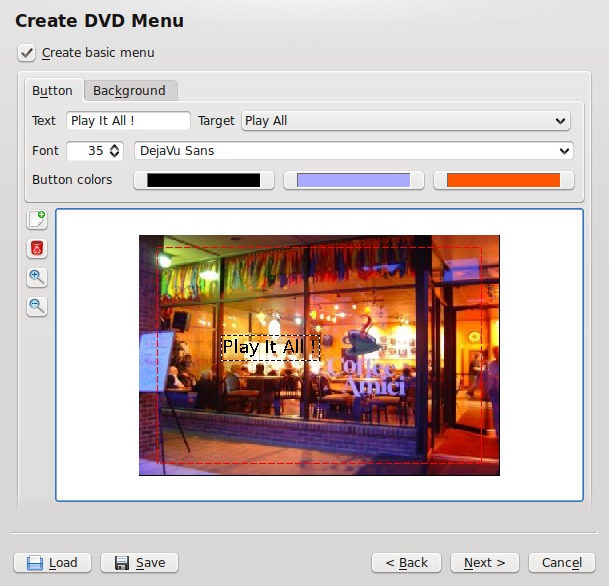Screen dimensions: 609x586
Task: Select the Button tab
Action: tap(52, 91)
